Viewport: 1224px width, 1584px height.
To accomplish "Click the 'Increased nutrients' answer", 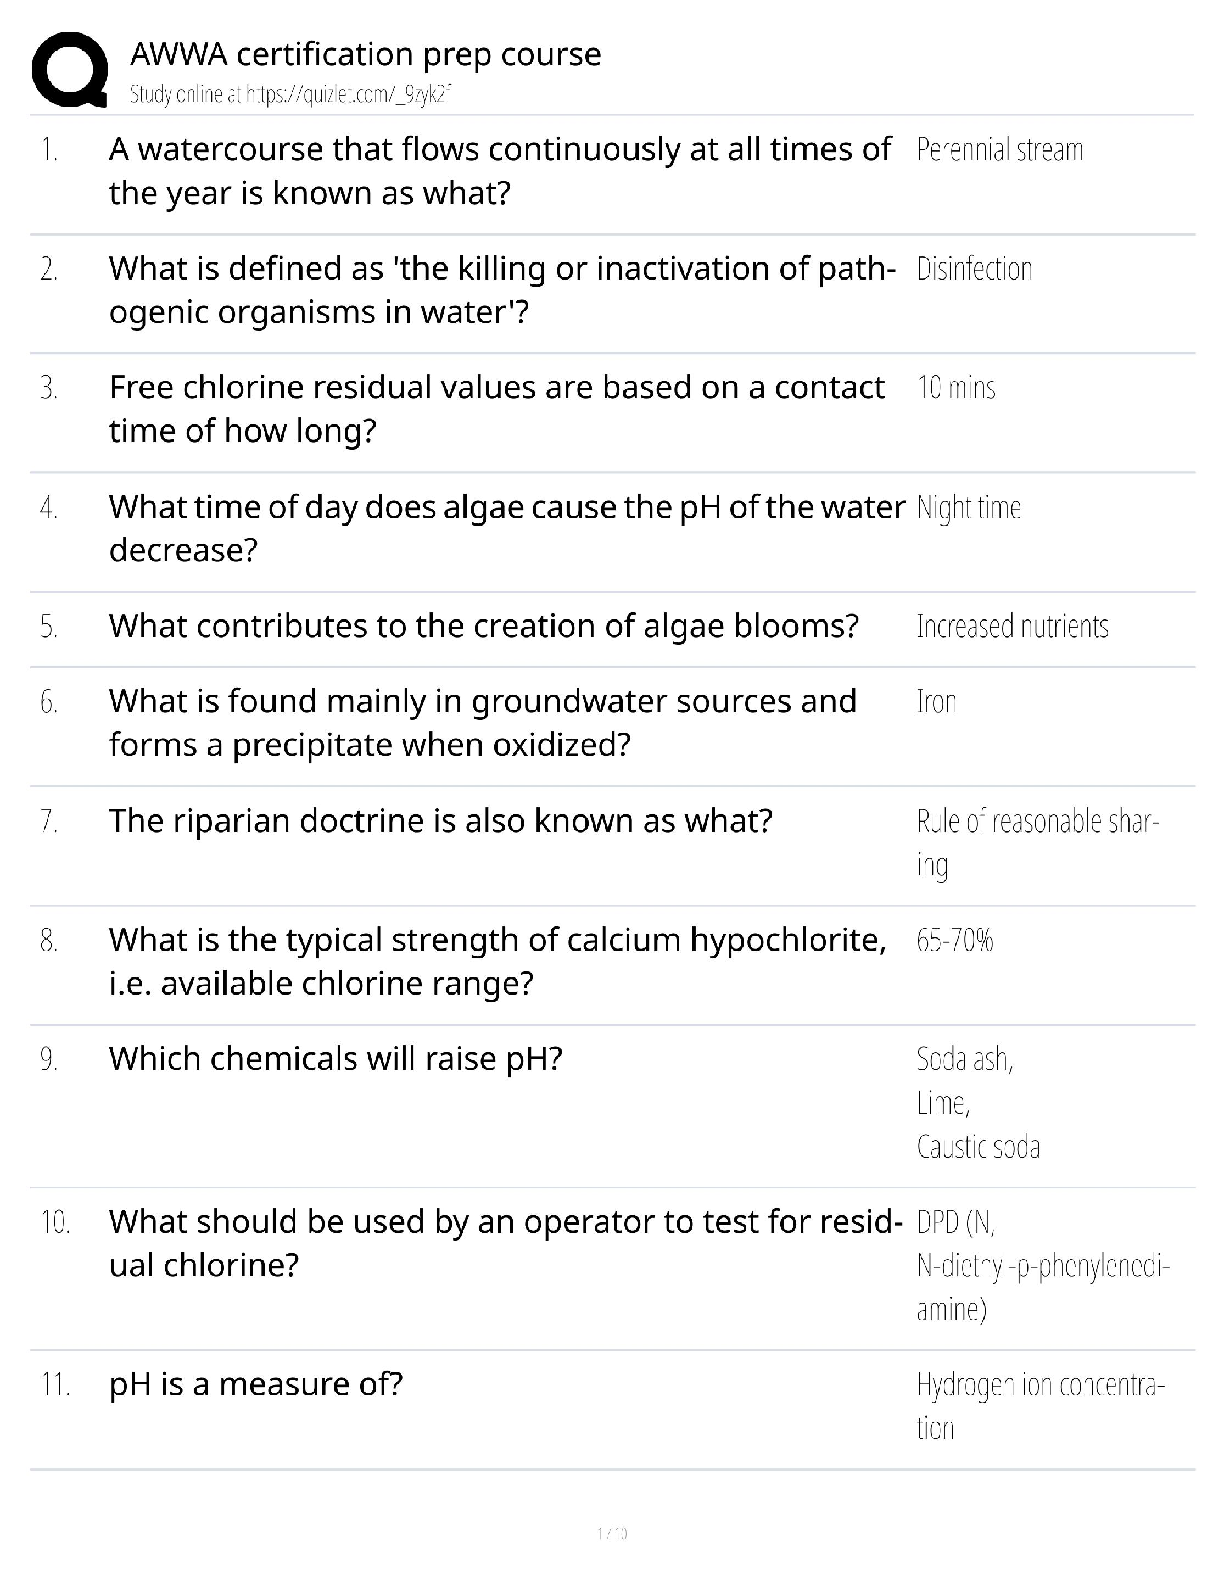I will coord(1012,627).
